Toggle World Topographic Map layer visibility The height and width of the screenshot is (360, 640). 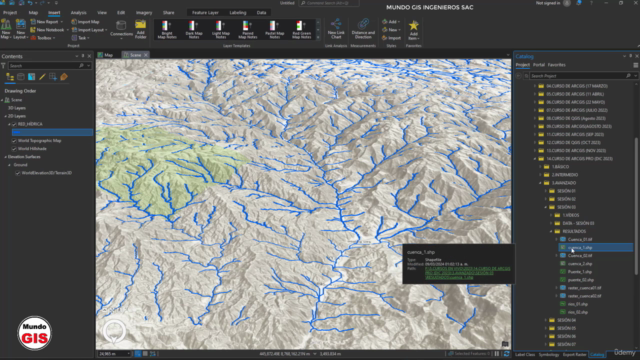click(14, 140)
